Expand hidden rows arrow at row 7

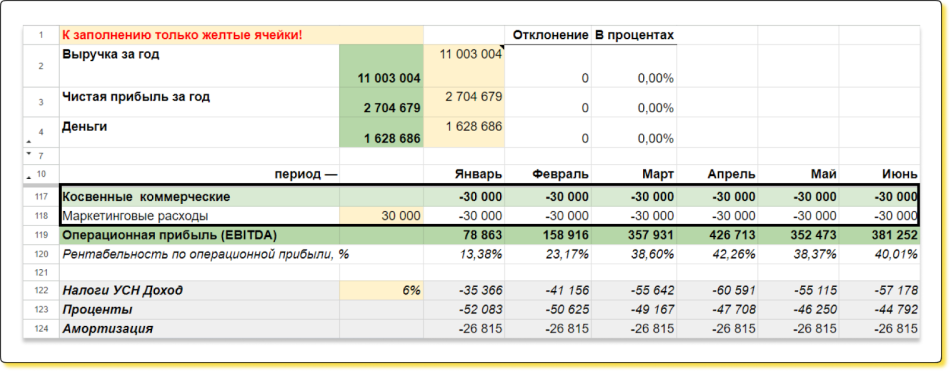coord(28,153)
